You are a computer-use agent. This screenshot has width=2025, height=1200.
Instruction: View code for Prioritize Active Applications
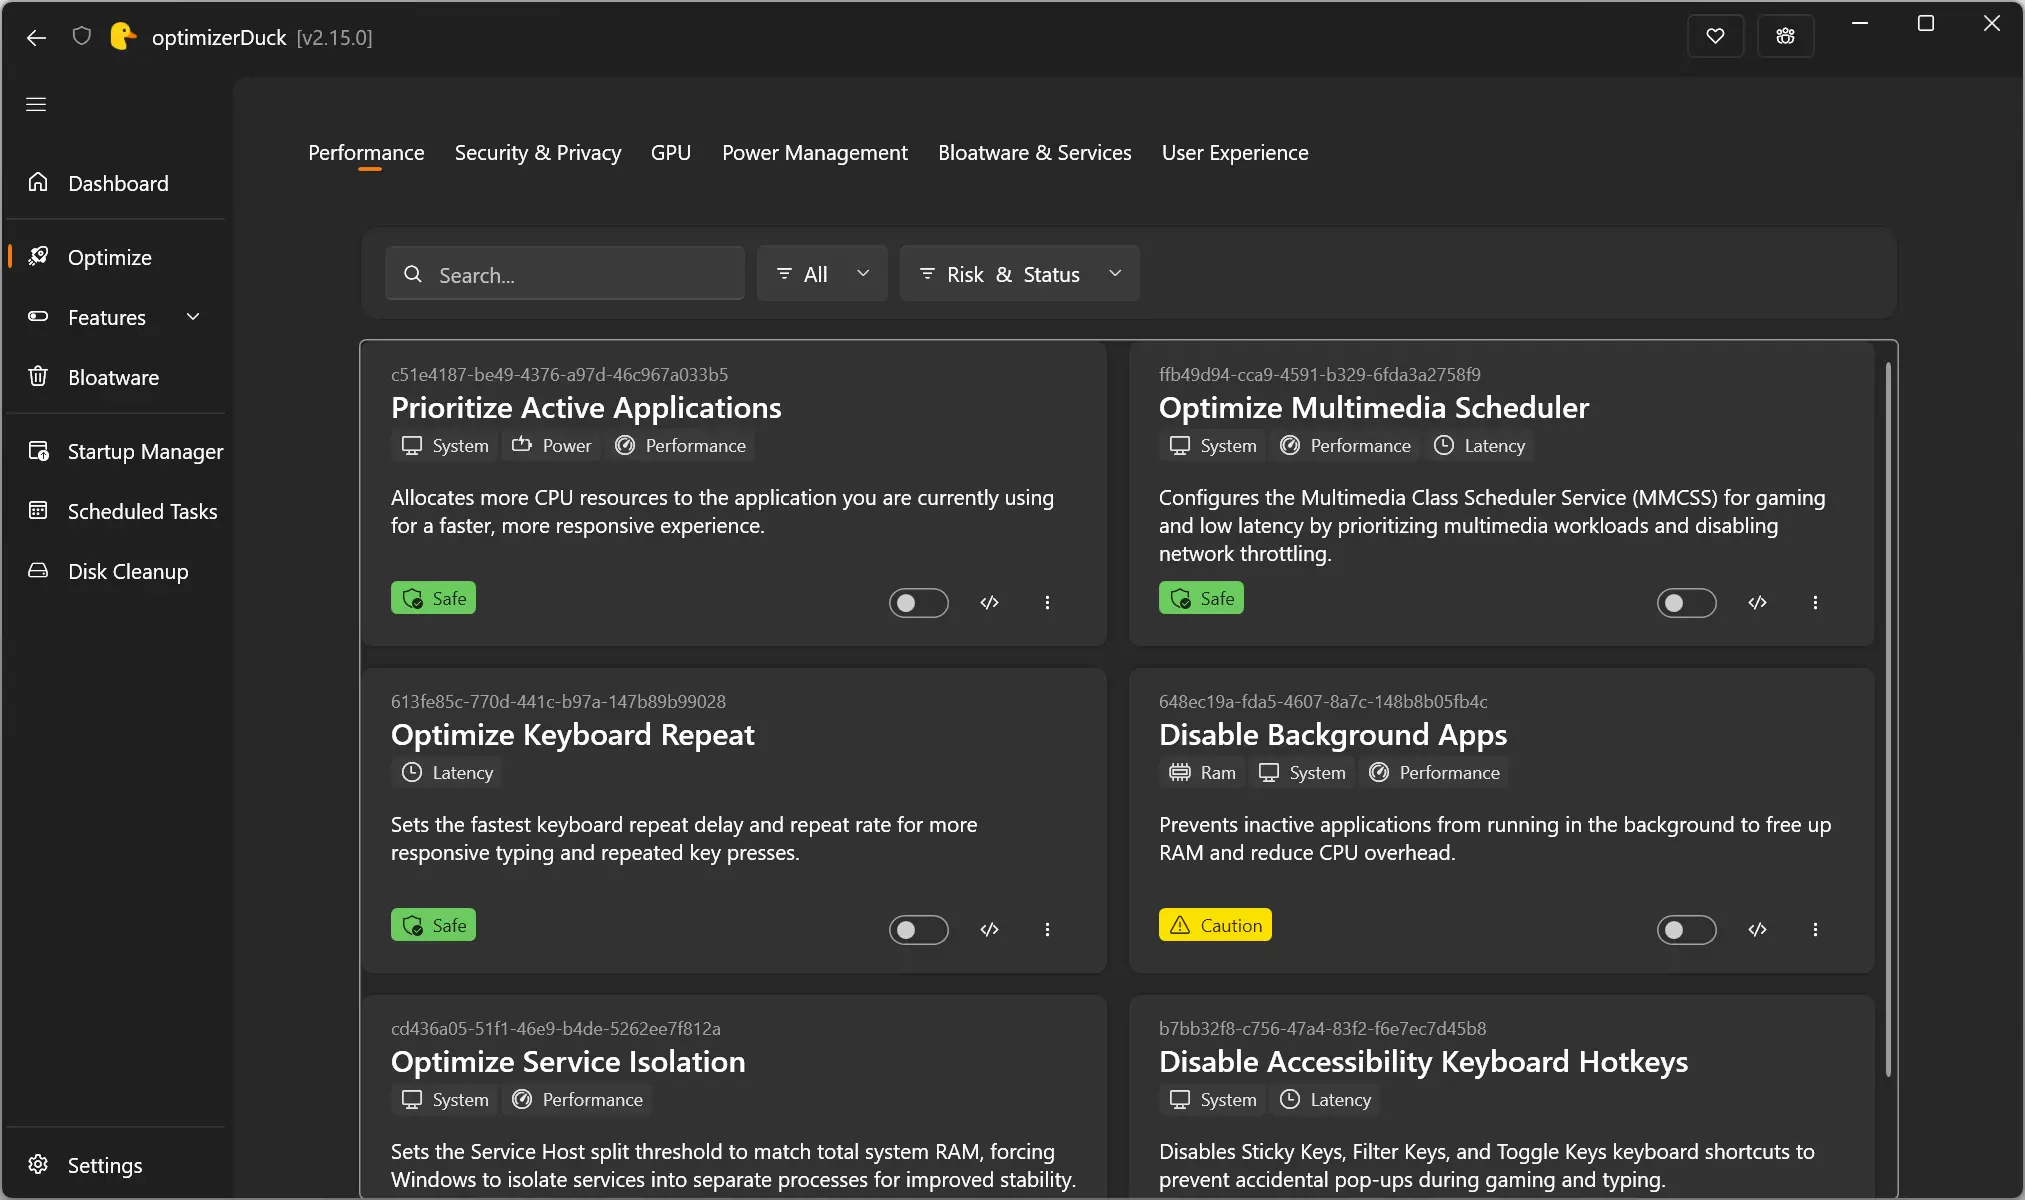990,603
